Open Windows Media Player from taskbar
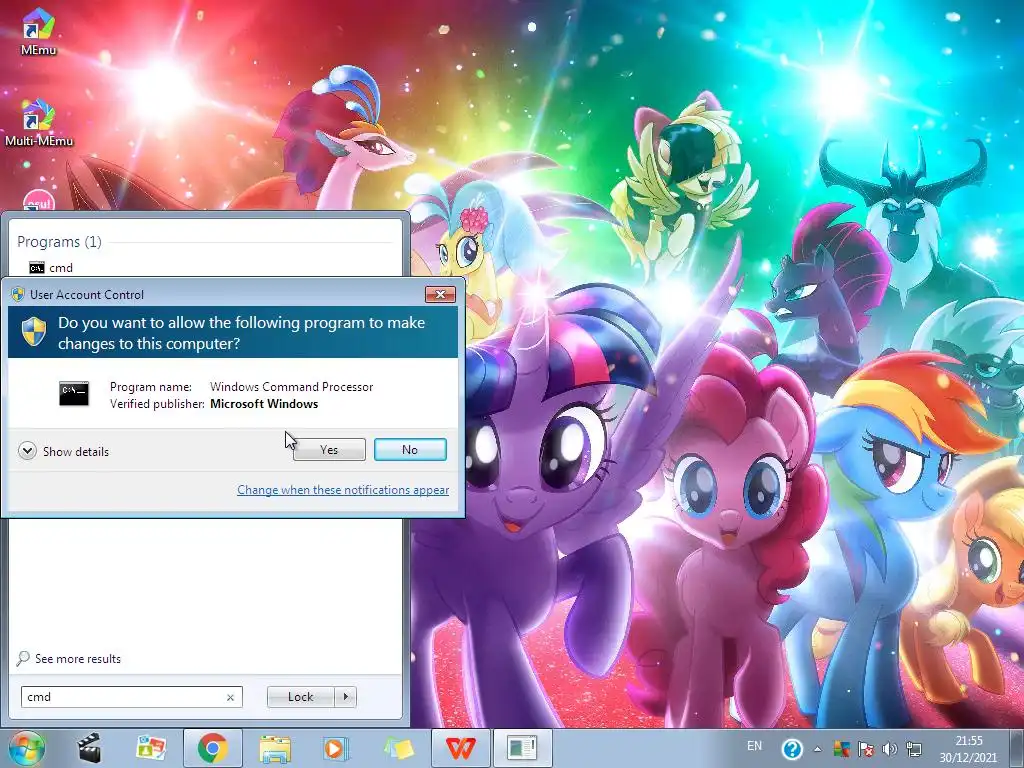1024x768 pixels. (x=336, y=748)
